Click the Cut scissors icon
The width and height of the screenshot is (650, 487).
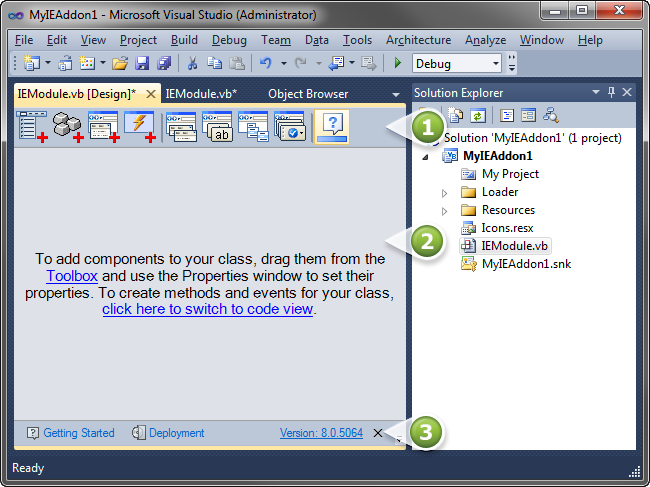[192, 63]
